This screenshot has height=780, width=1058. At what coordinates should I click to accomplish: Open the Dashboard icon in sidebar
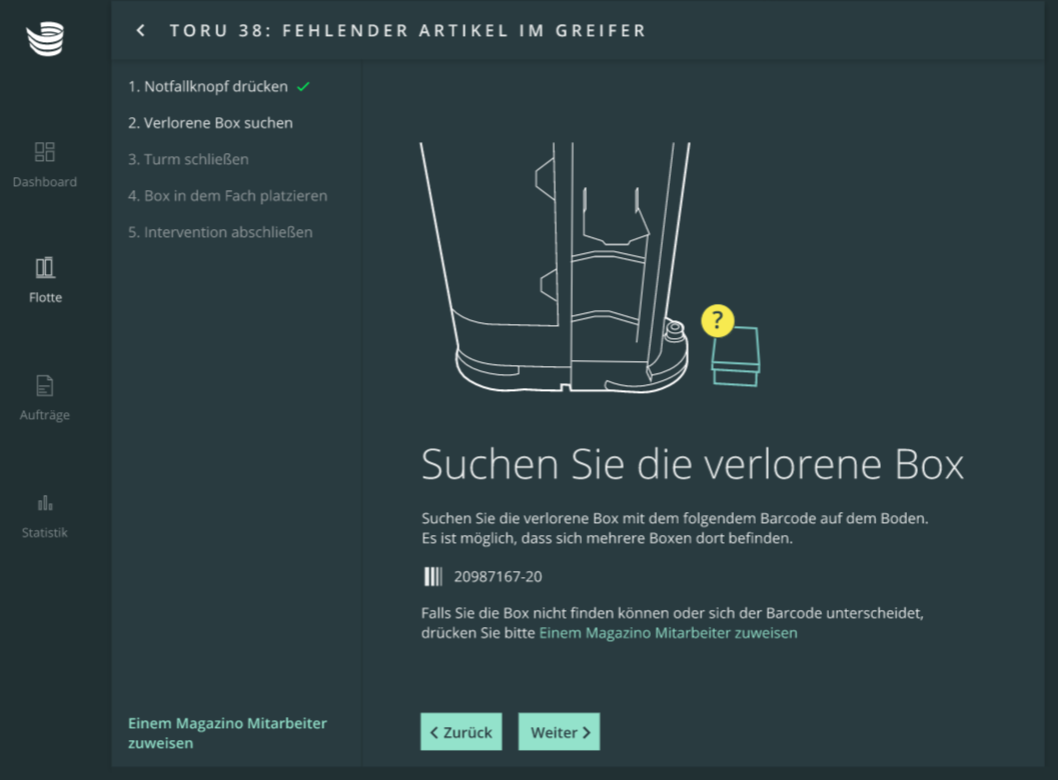45,152
